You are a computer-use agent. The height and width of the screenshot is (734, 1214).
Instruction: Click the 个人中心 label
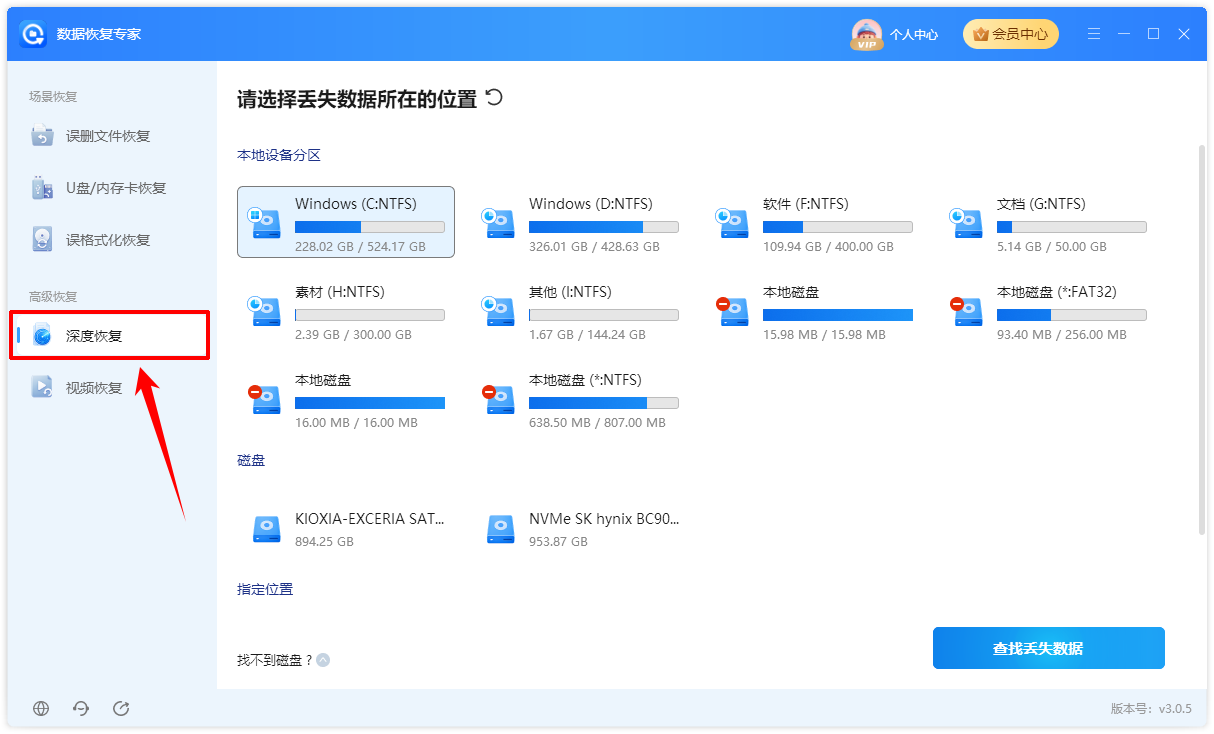914,34
